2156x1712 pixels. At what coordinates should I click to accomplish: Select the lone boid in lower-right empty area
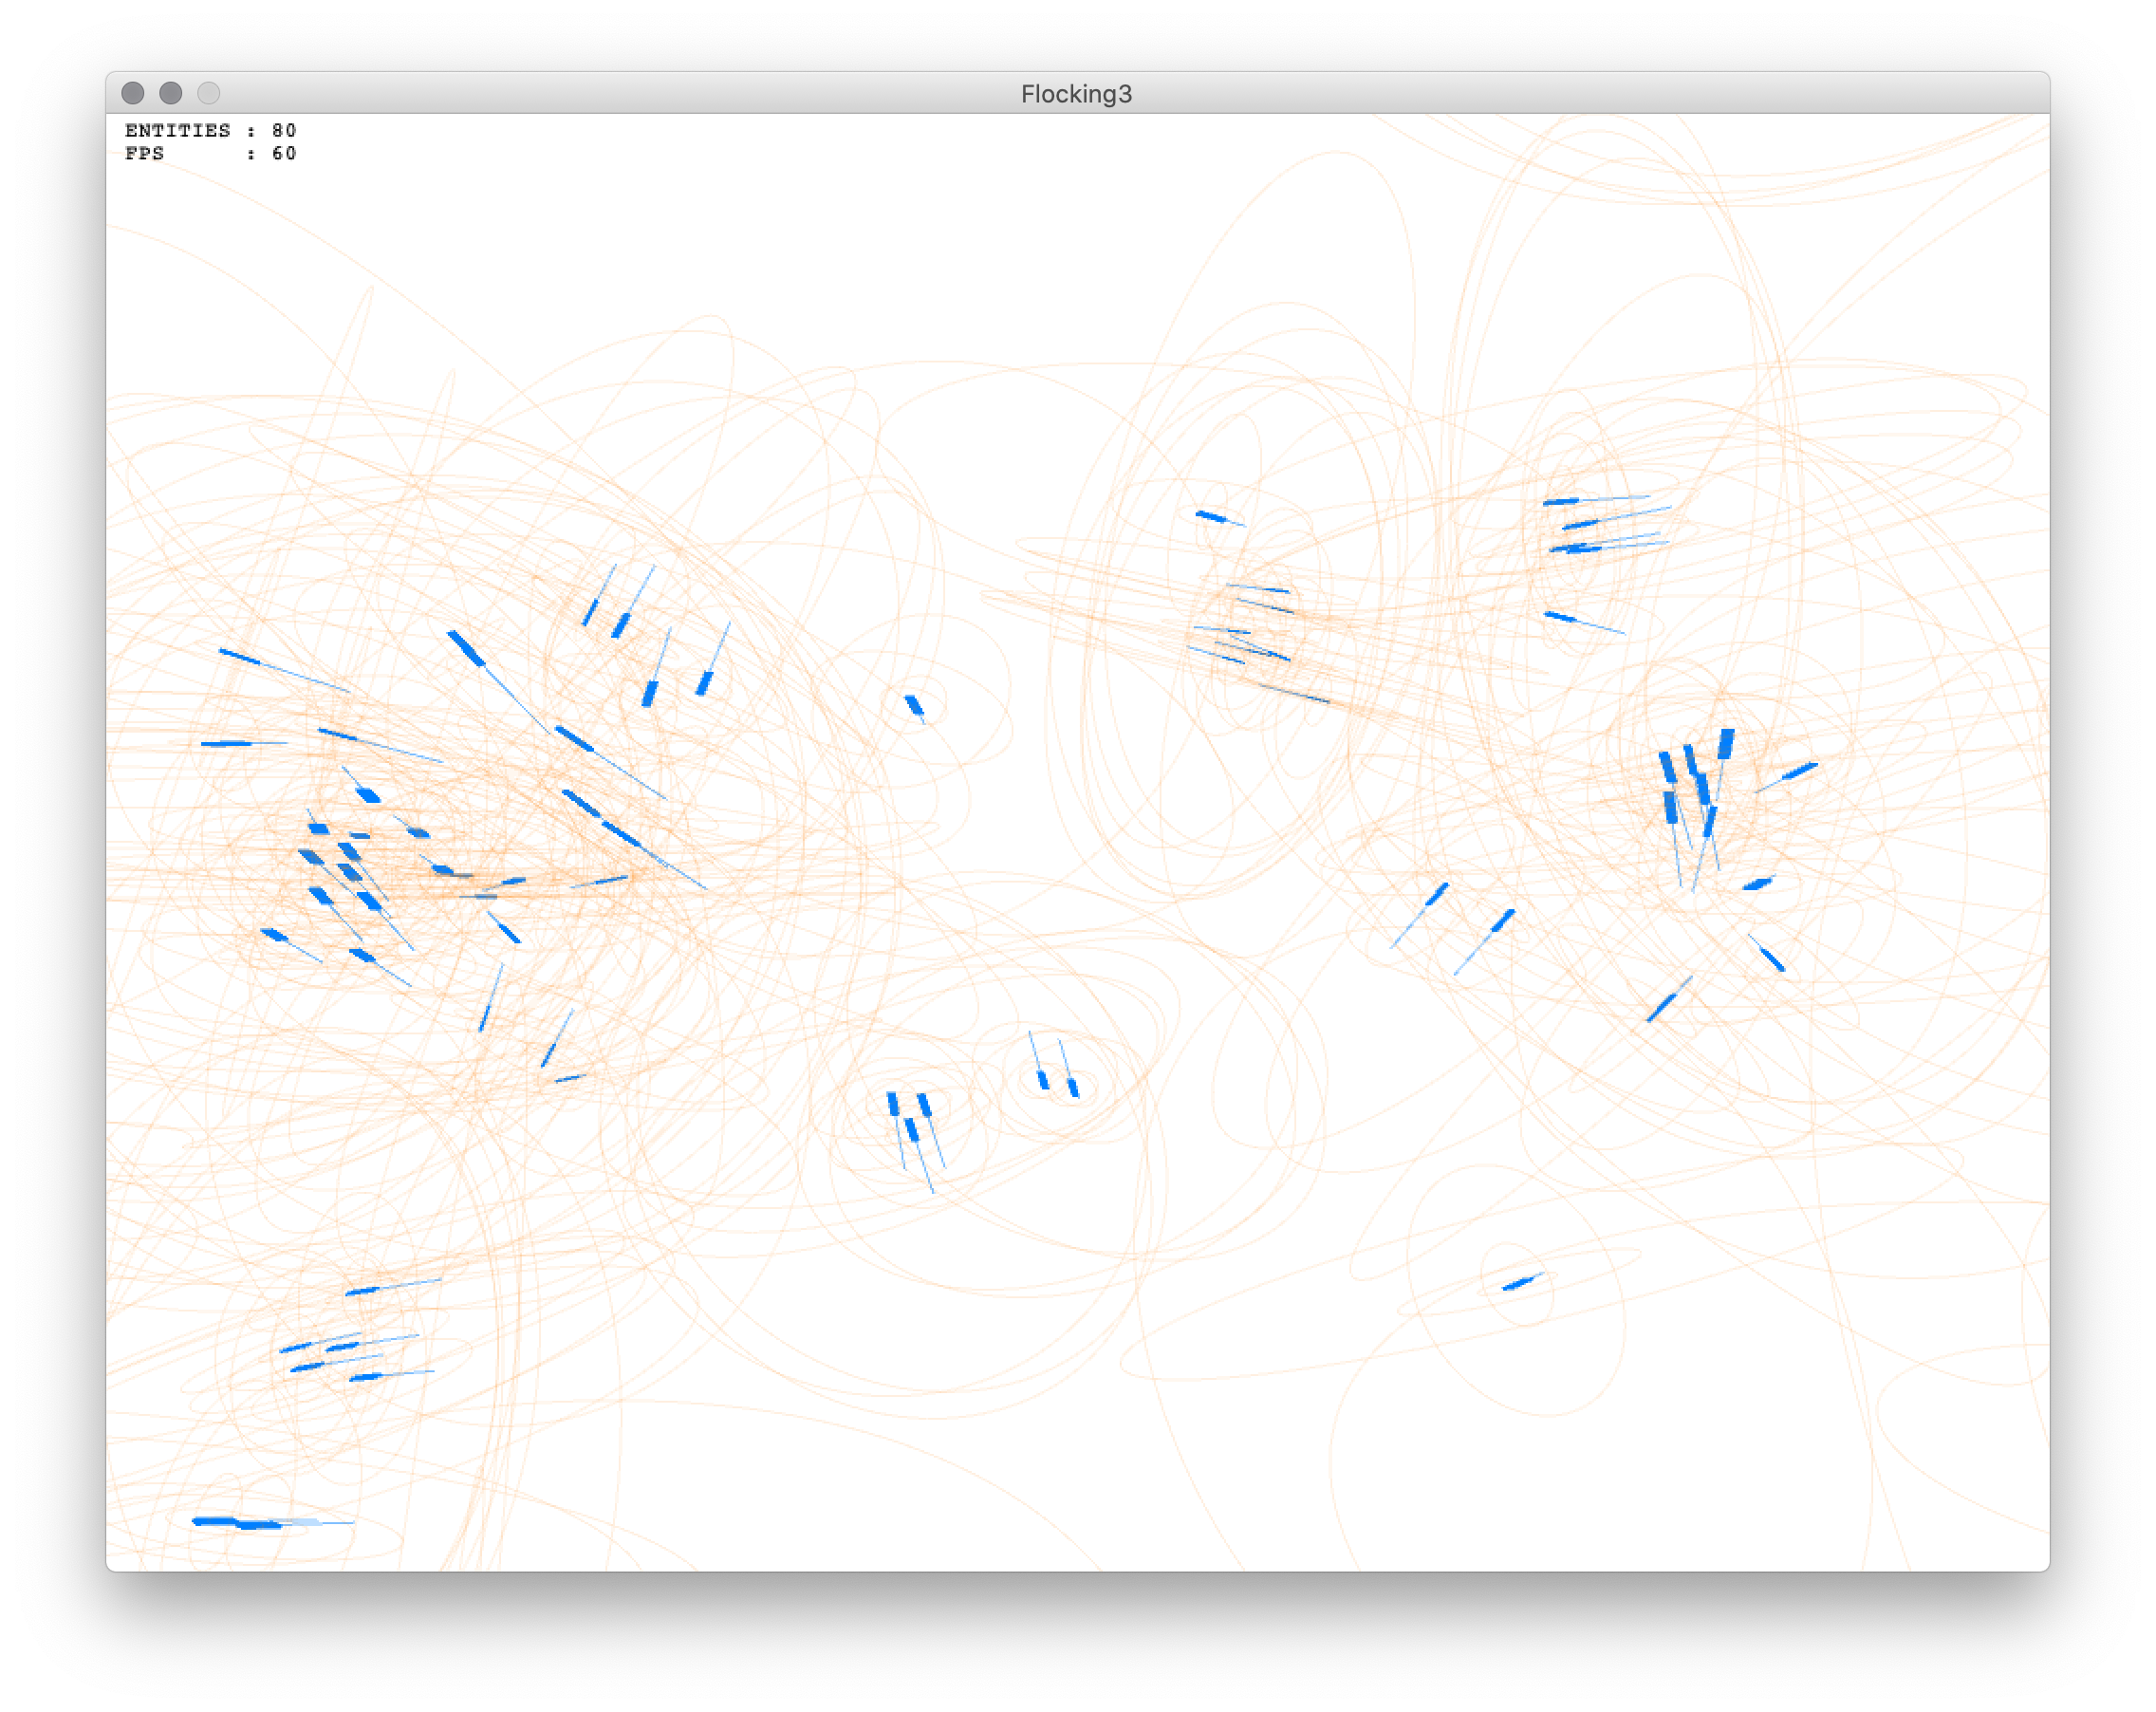[x=1520, y=1282]
